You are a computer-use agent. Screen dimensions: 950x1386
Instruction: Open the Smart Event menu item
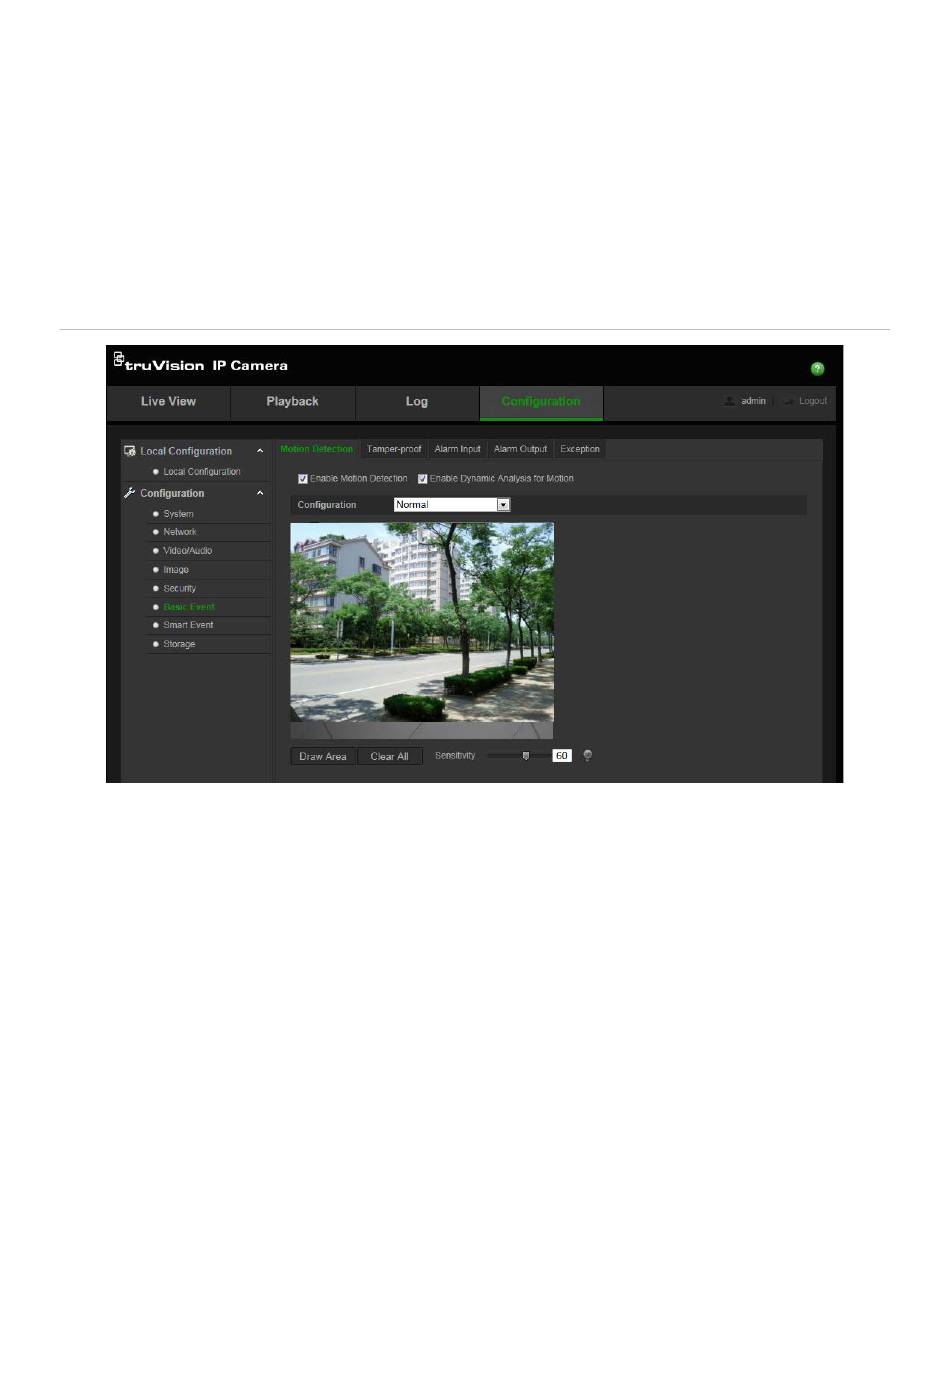tap(188, 625)
